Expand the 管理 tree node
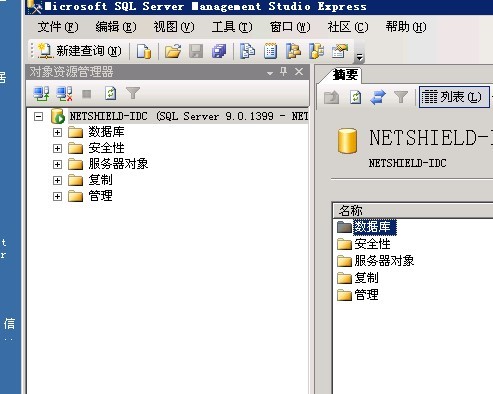The height and width of the screenshot is (394, 493). 57,196
